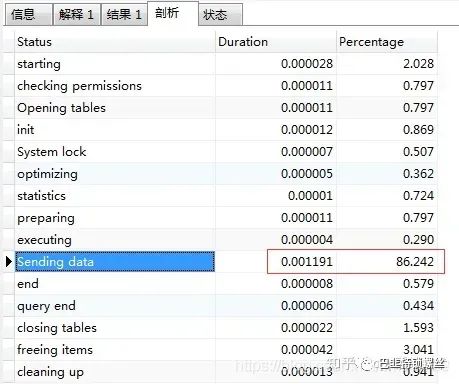Select the 剖析 tab
Screen dimensions: 459x384
pyautogui.click(x=173, y=13)
